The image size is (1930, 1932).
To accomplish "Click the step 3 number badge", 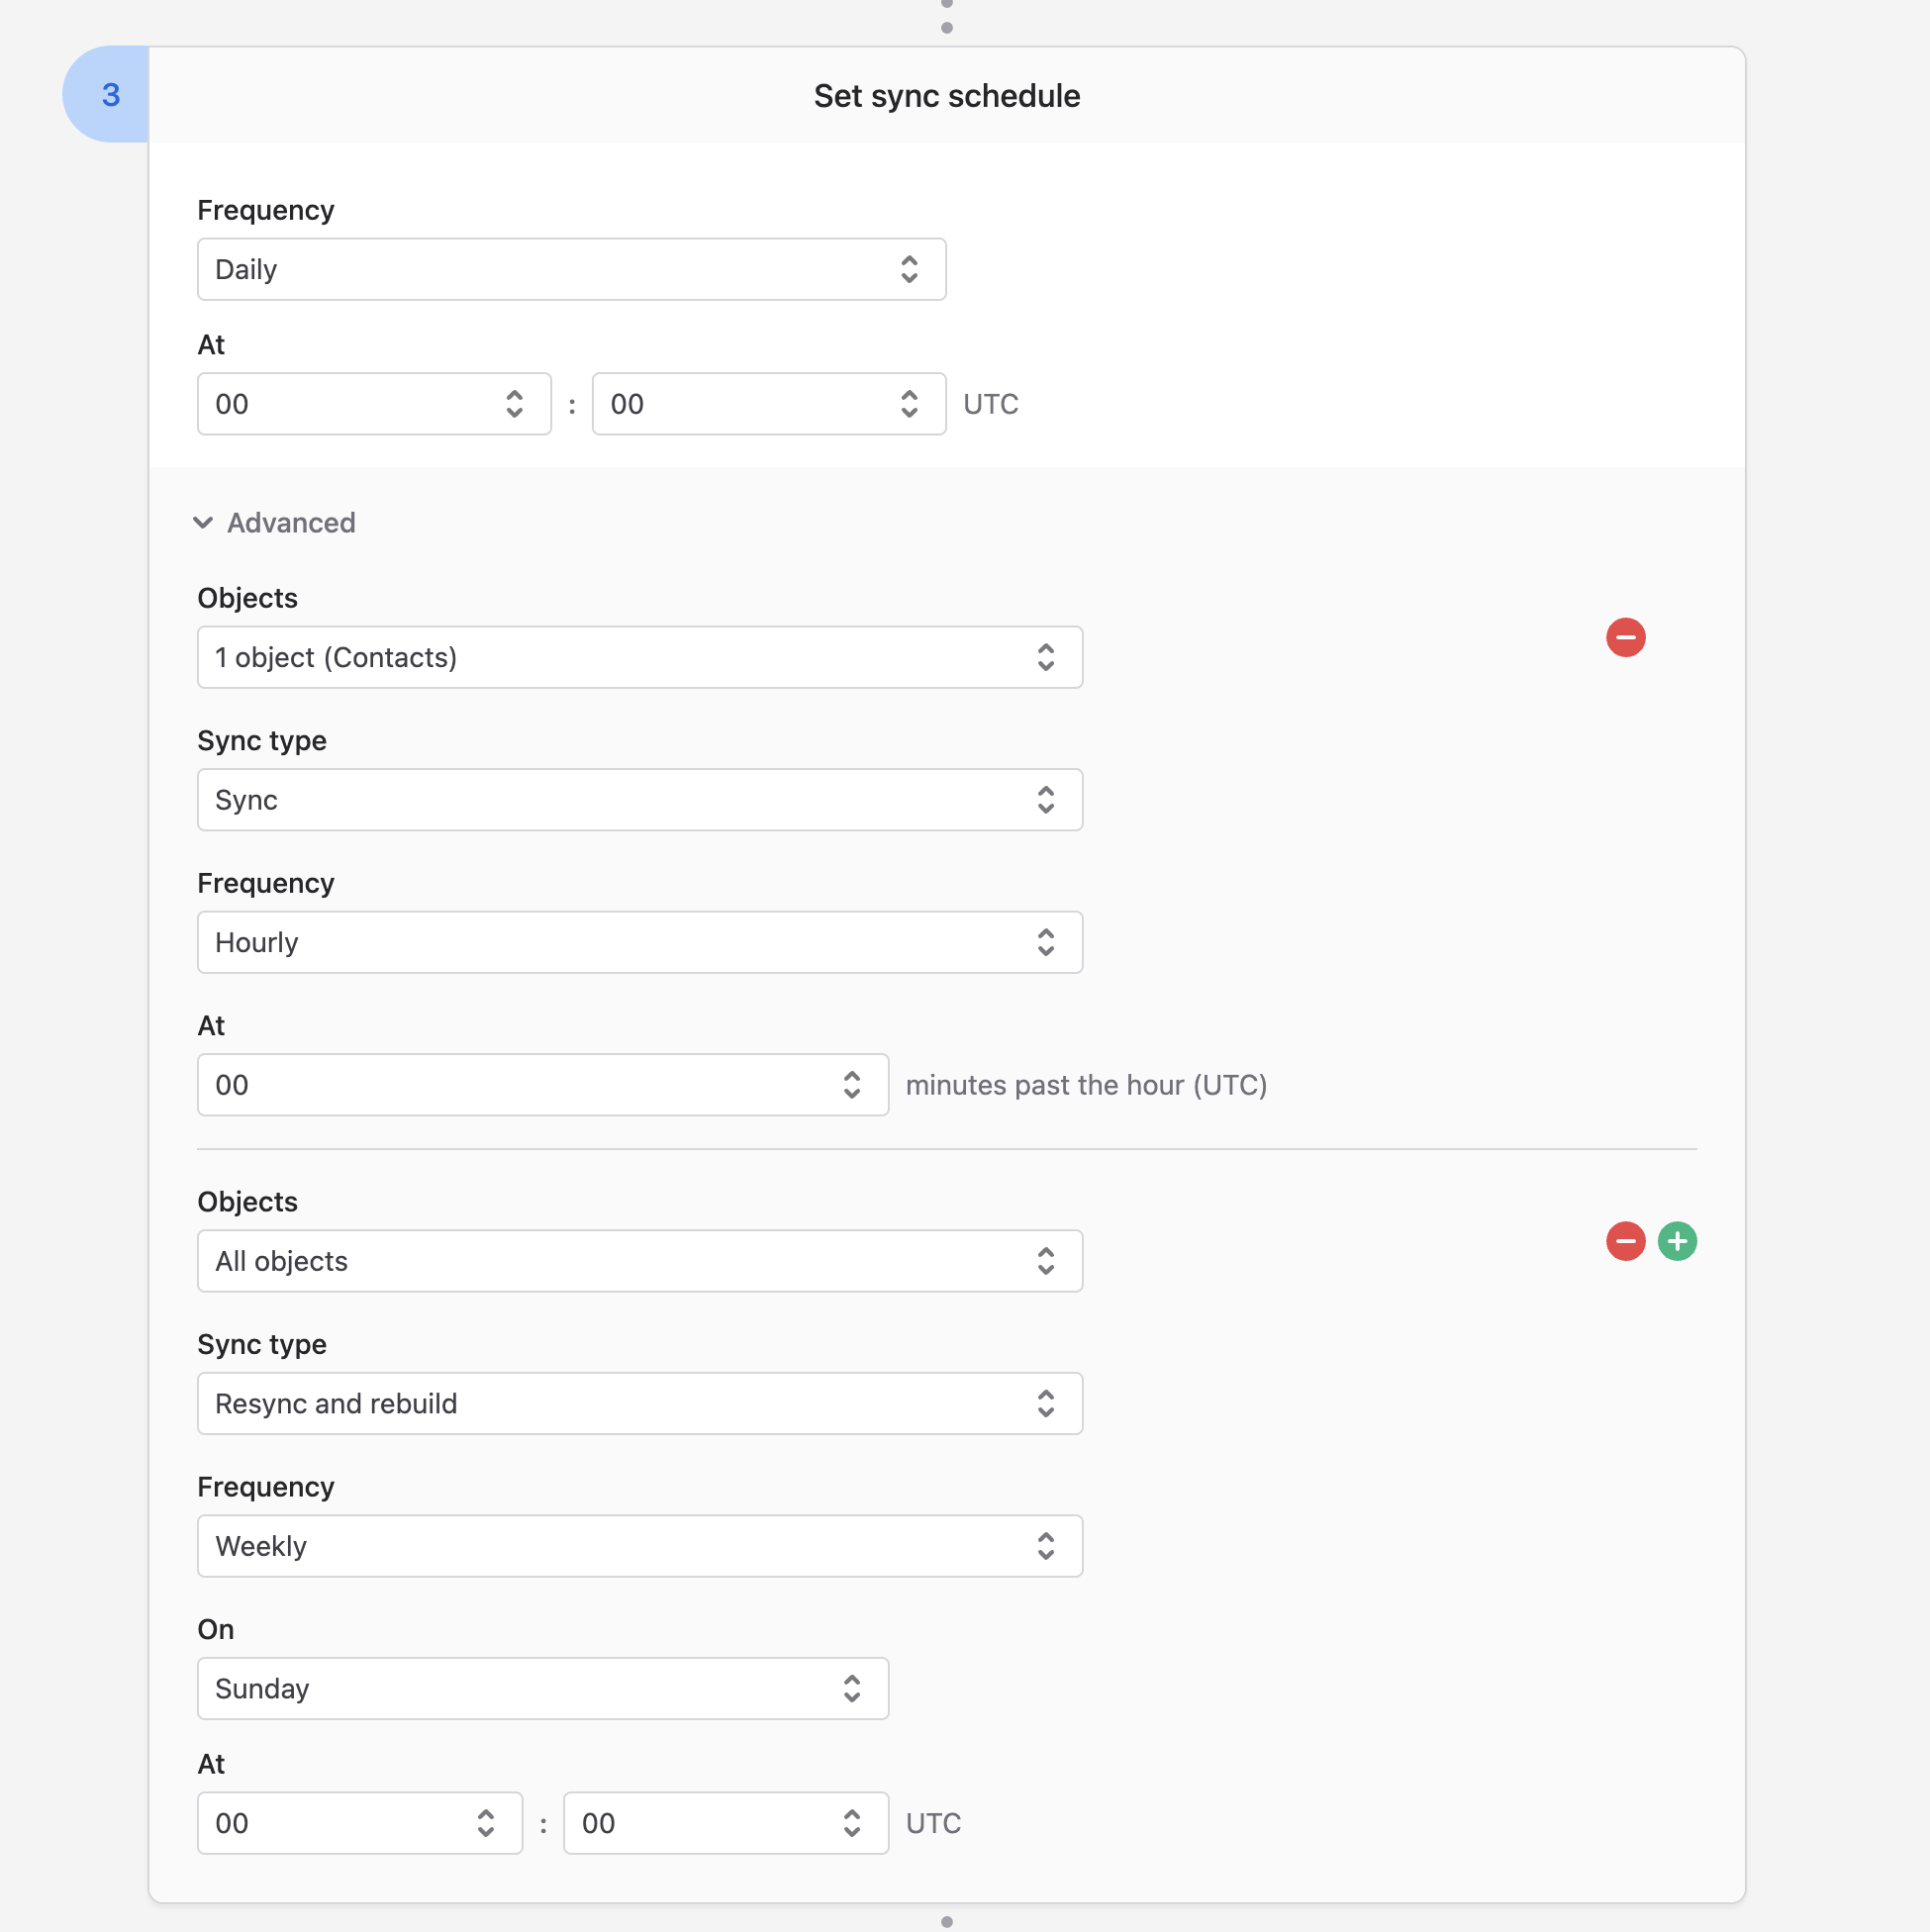I will (110, 95).
